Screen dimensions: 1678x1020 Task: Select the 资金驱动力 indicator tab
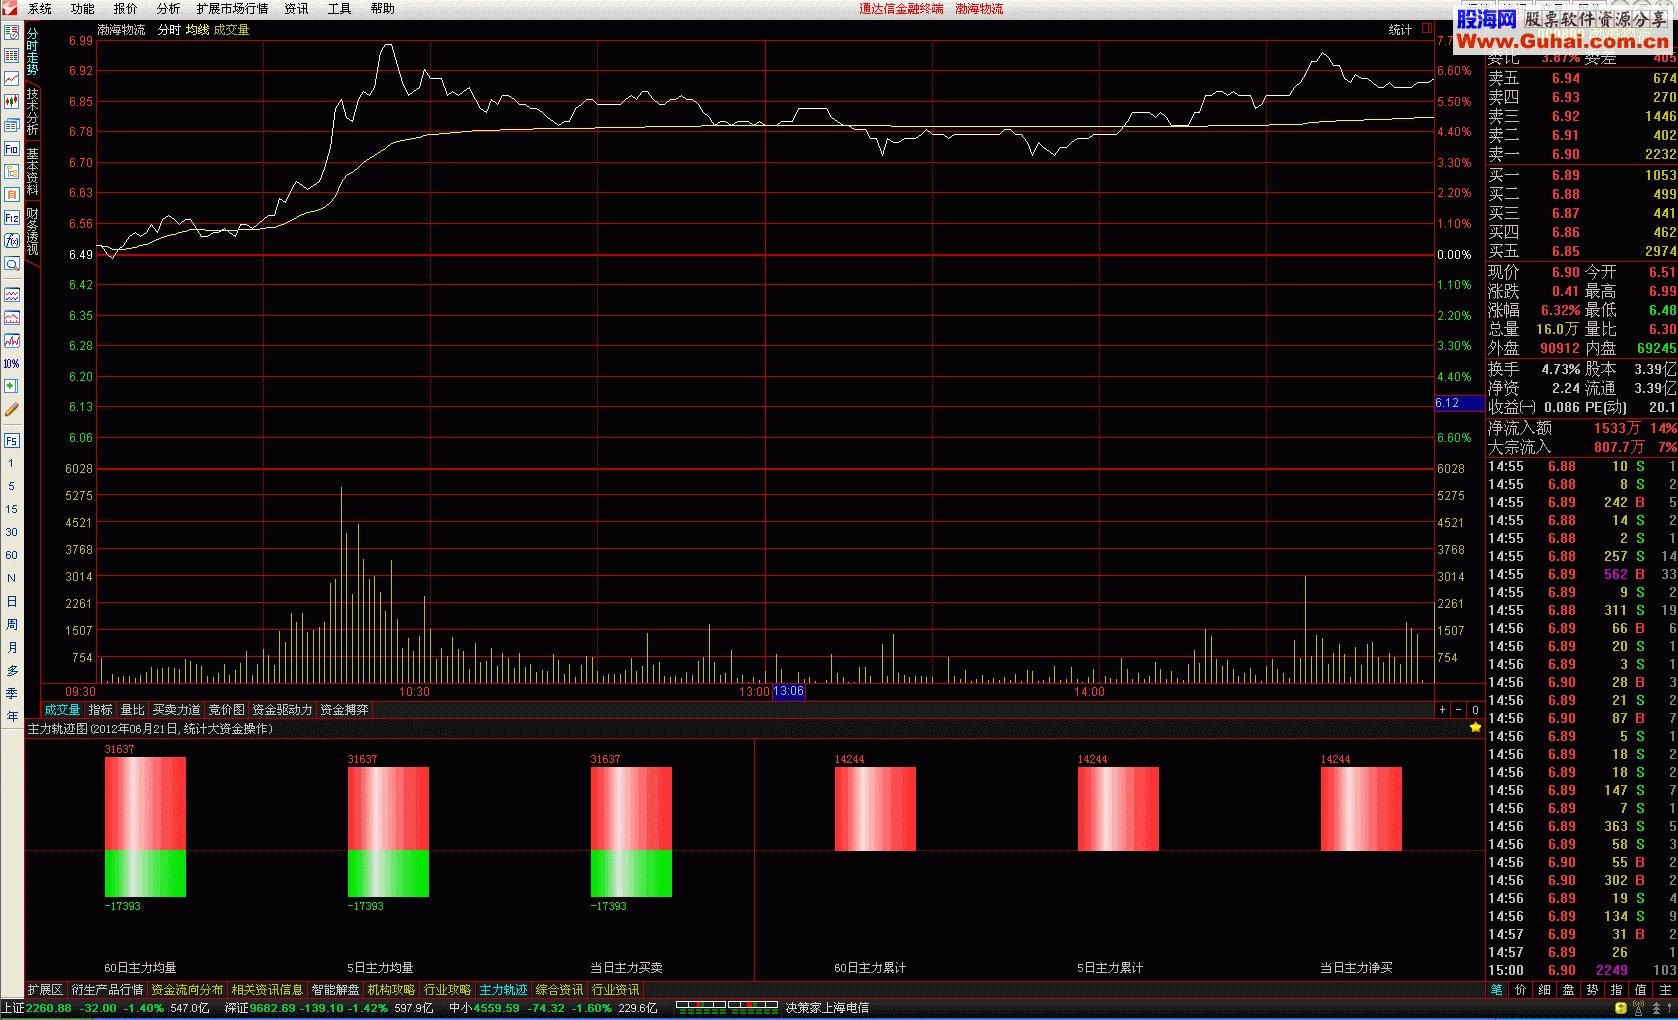(x=282, y=710)
